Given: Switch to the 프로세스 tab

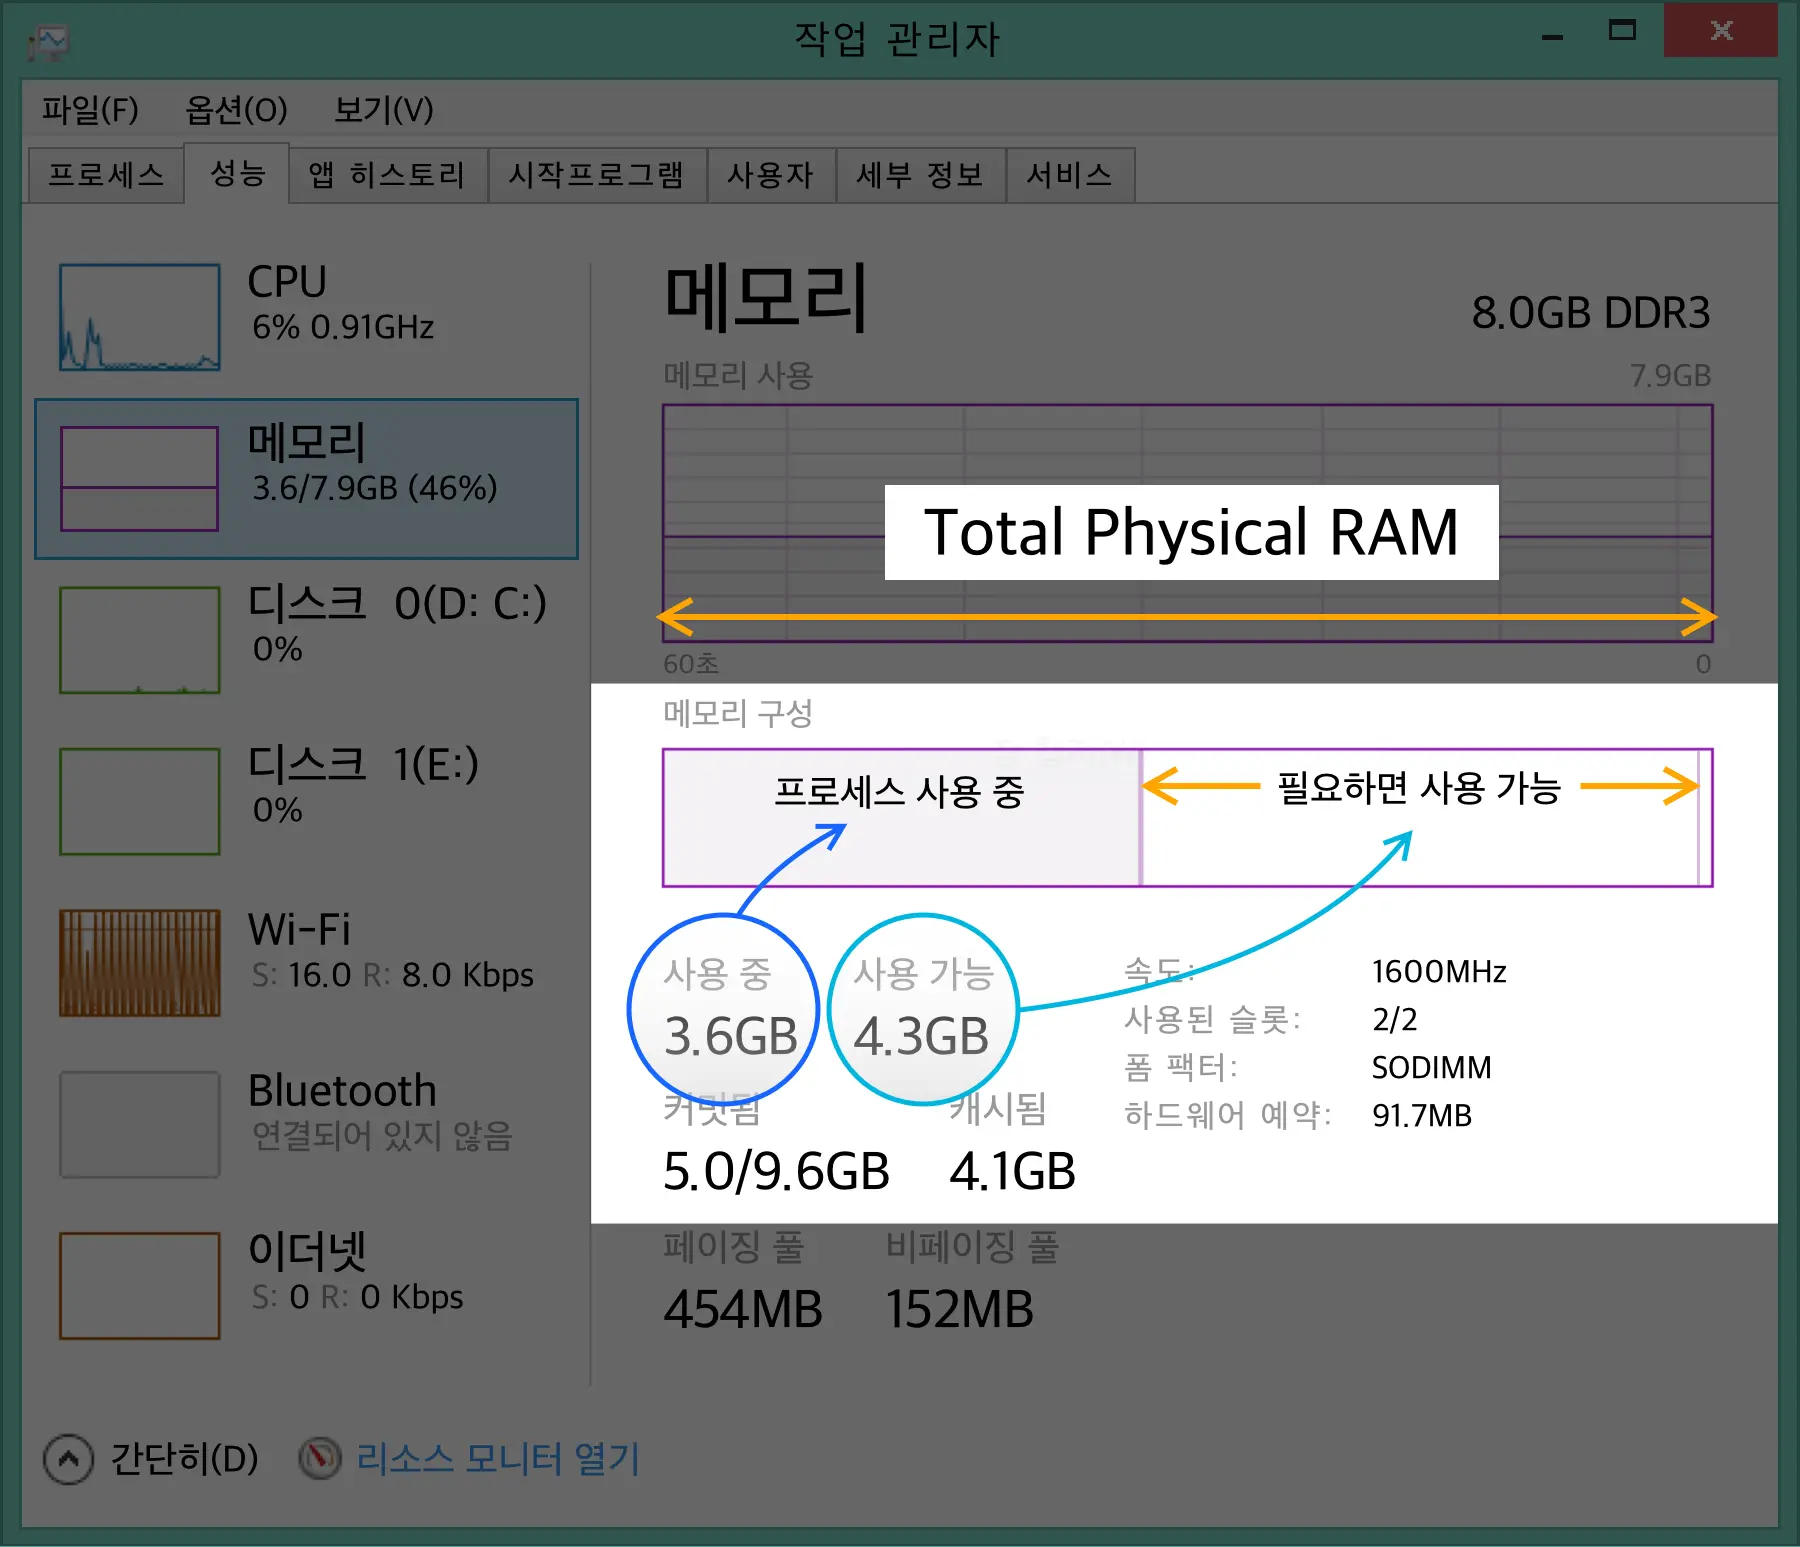Looking at the screenshot, I should click(106, 175).
